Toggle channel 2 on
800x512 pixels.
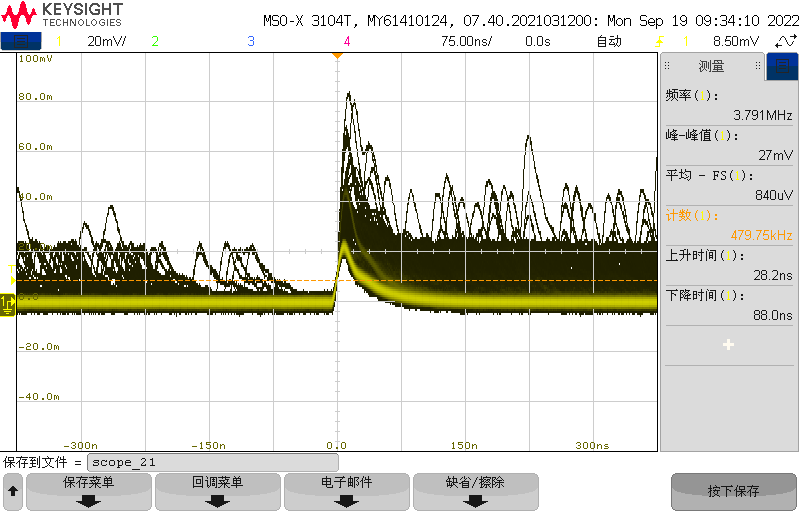(155, 41)
